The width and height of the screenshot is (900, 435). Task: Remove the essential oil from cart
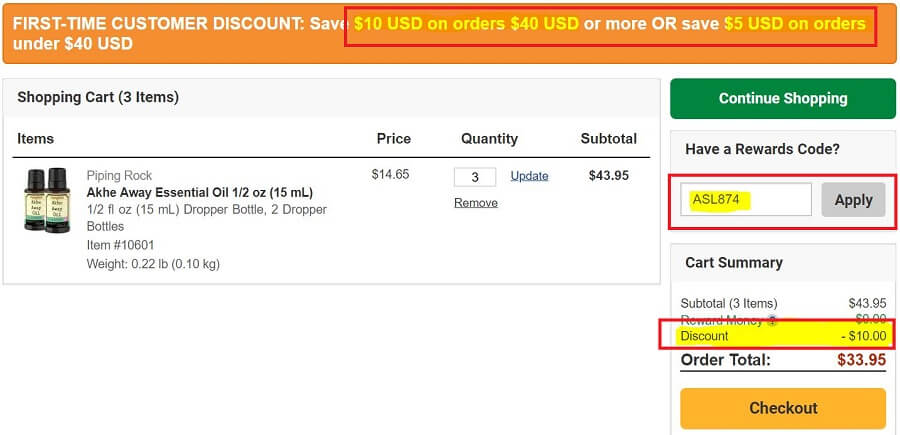475,202
